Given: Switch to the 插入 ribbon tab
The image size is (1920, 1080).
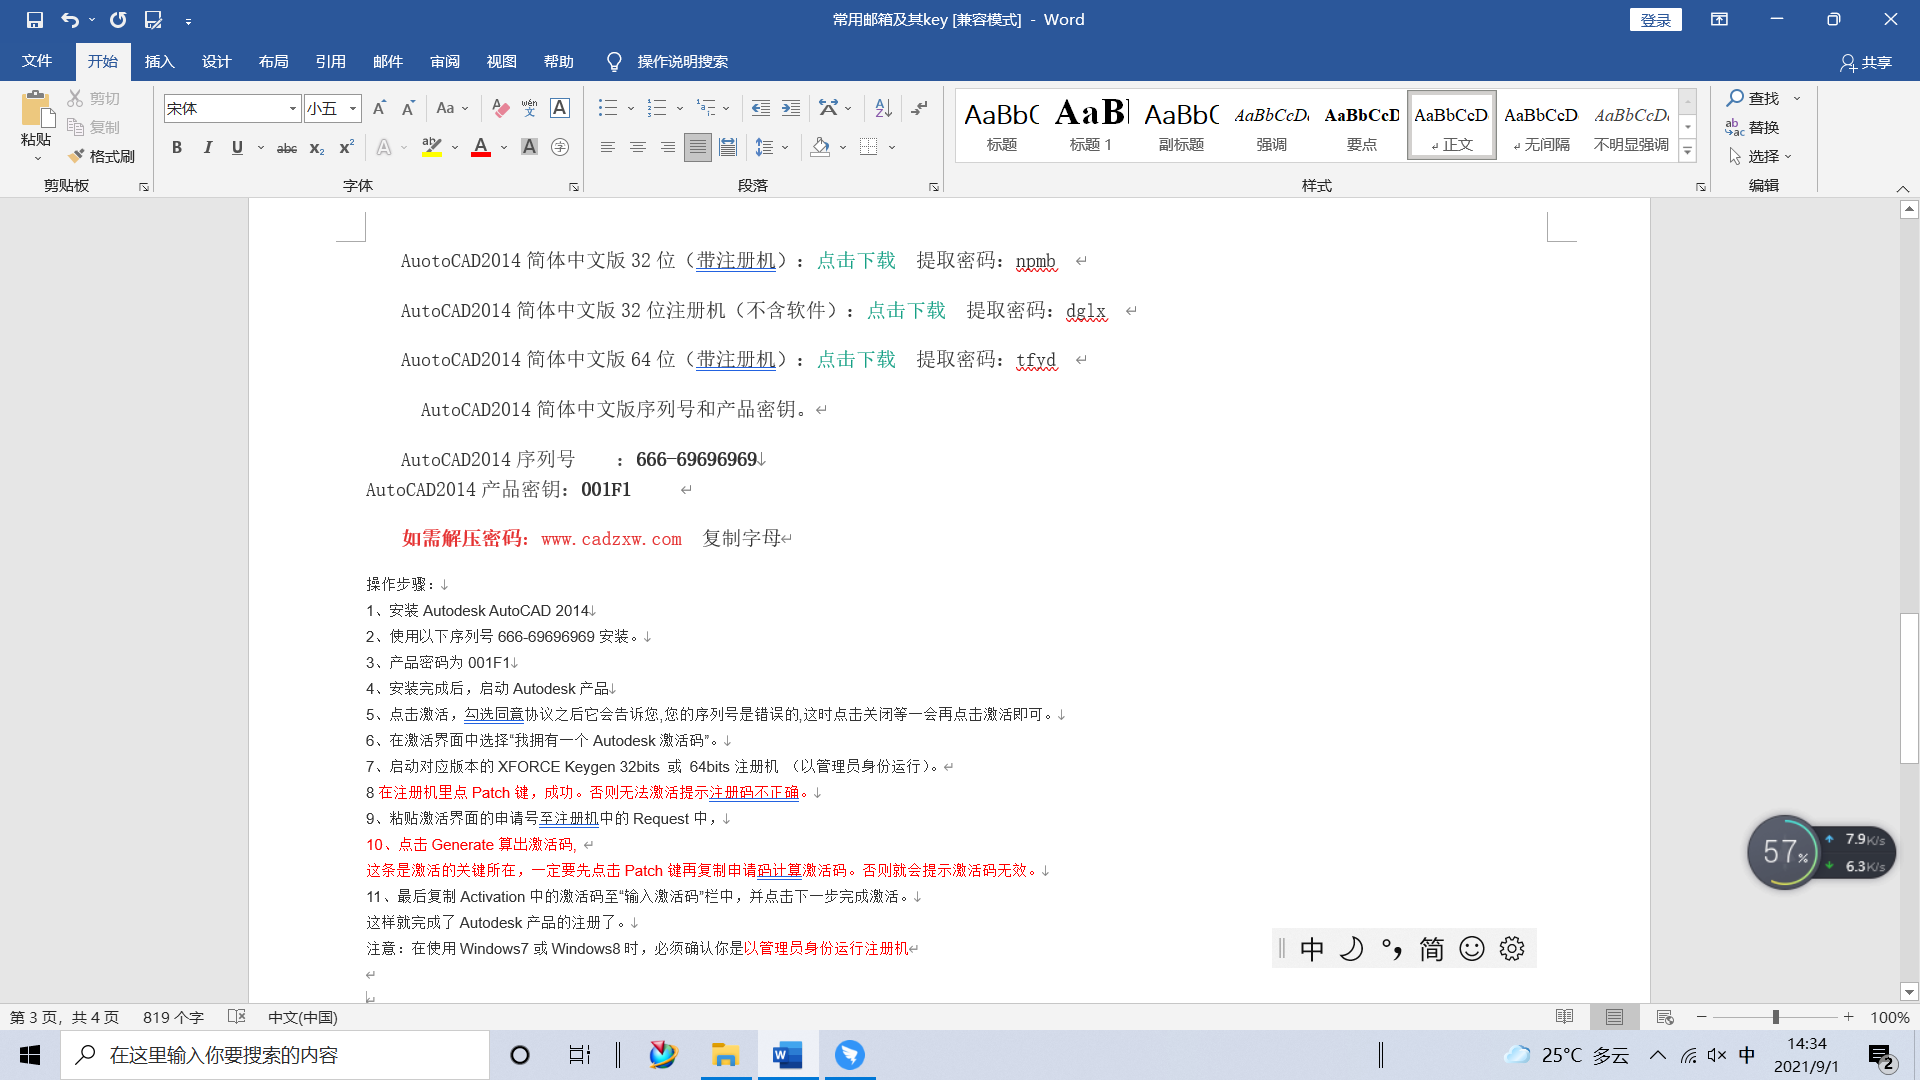Looking at the screenshot, I should [x=159, y=62].
